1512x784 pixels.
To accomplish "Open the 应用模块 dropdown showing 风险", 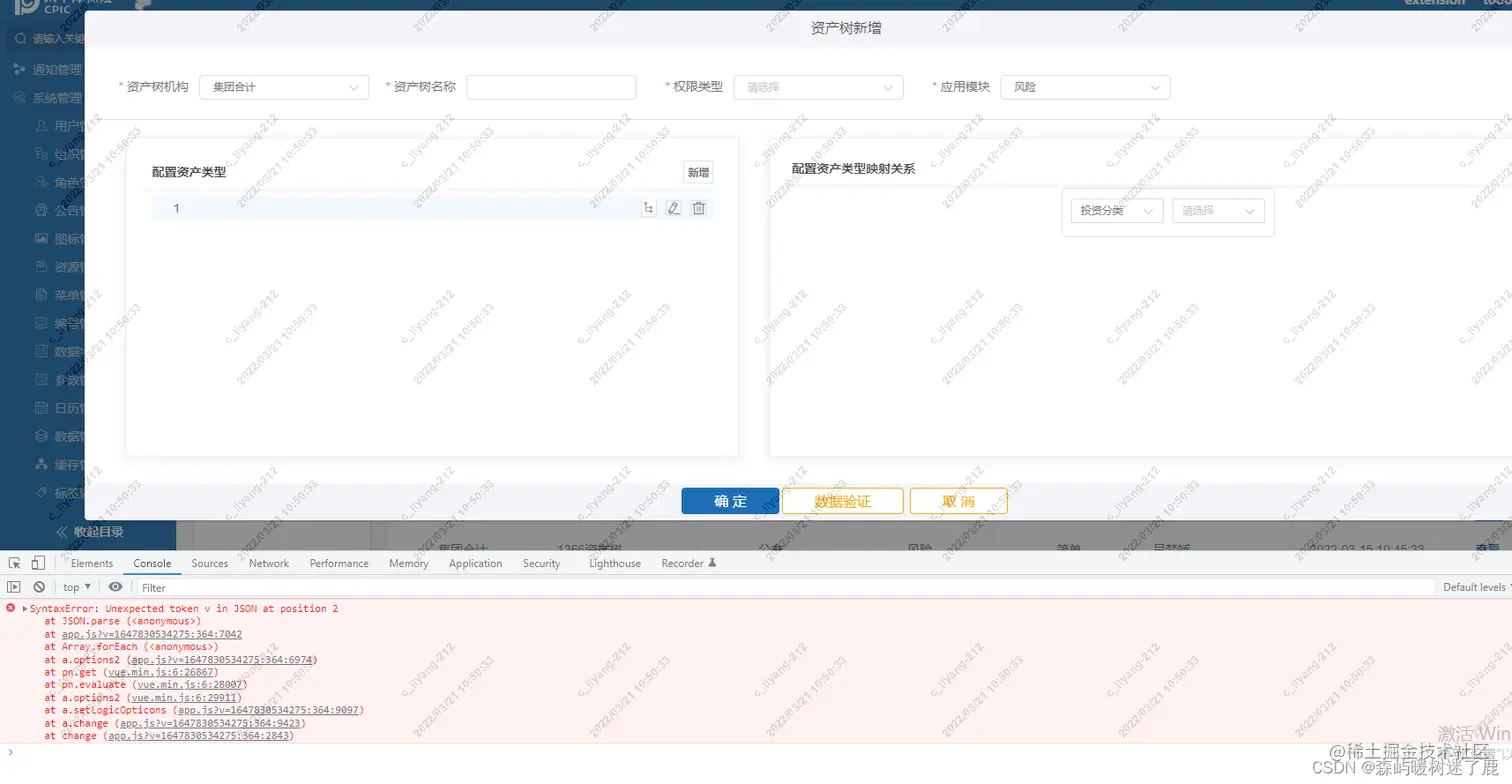I will [x=1085, y=87].
